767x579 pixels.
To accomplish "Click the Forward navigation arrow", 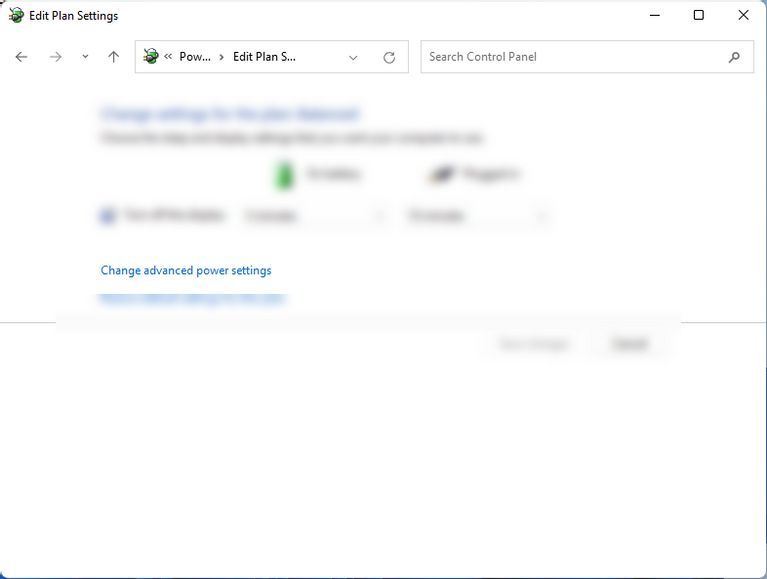I will click(56, 57).
